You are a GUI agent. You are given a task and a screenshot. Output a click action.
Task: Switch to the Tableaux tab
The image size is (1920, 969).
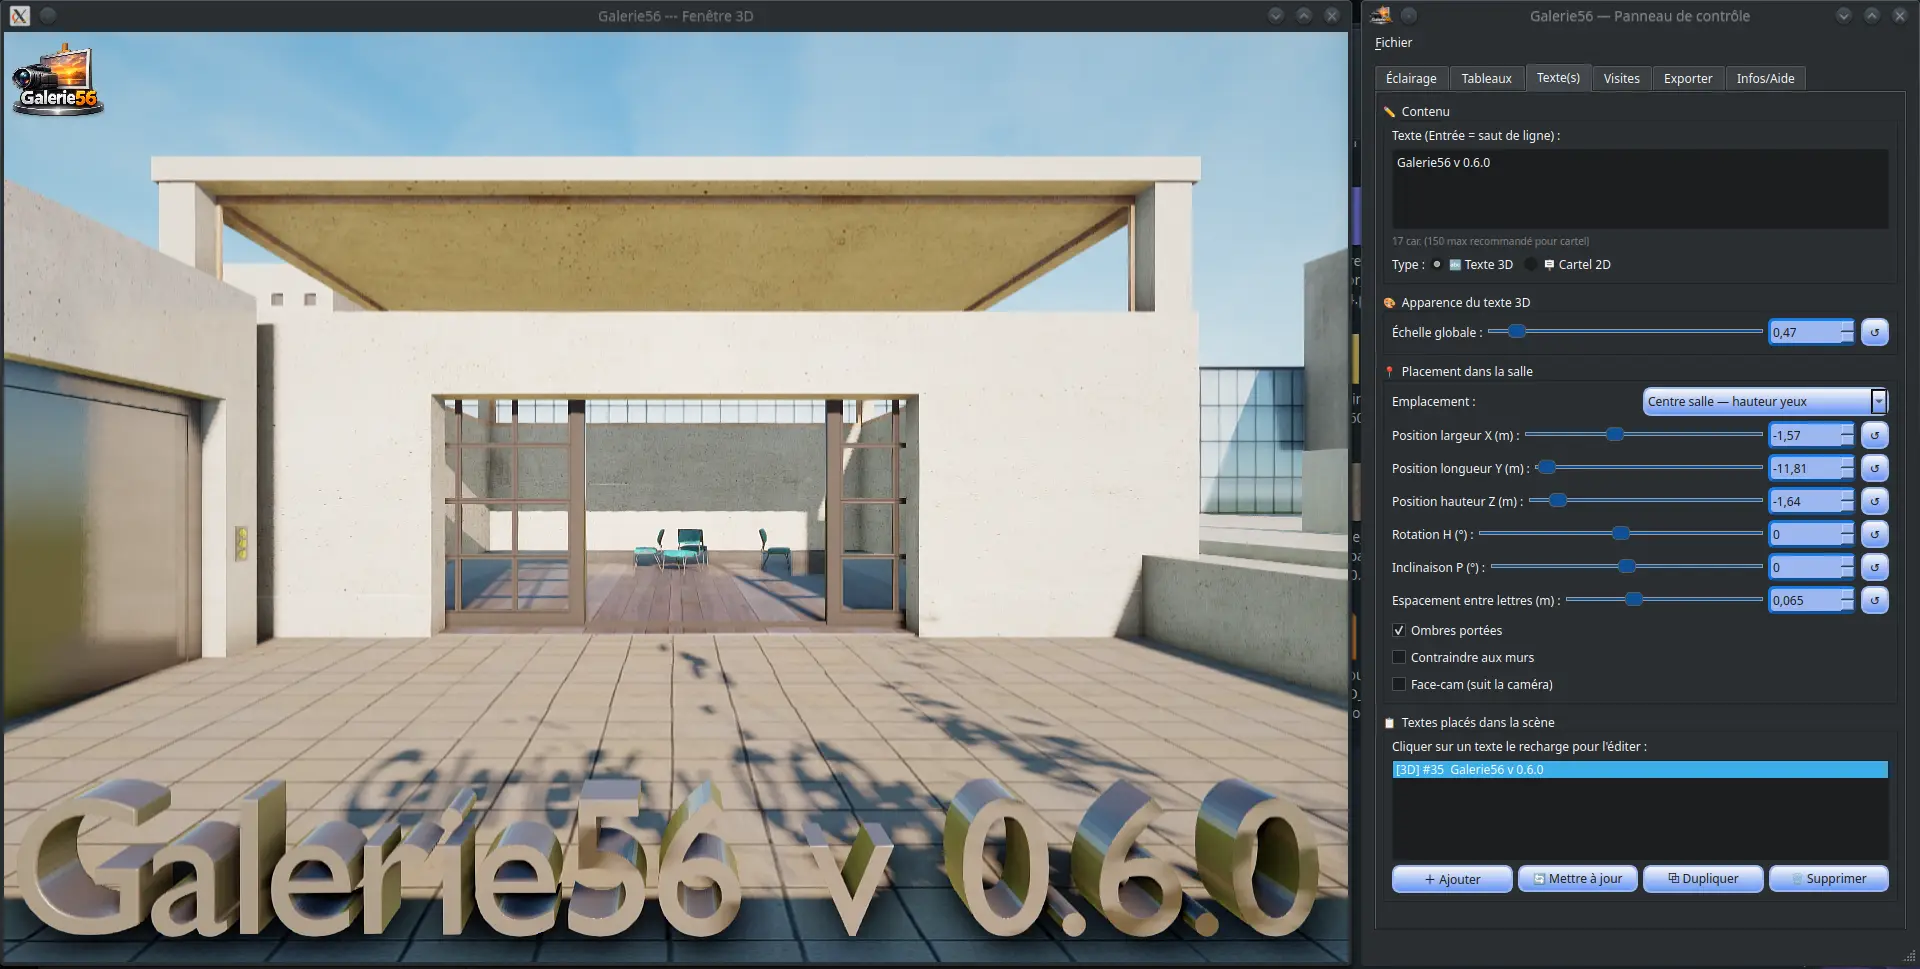tap(1486, 78)
